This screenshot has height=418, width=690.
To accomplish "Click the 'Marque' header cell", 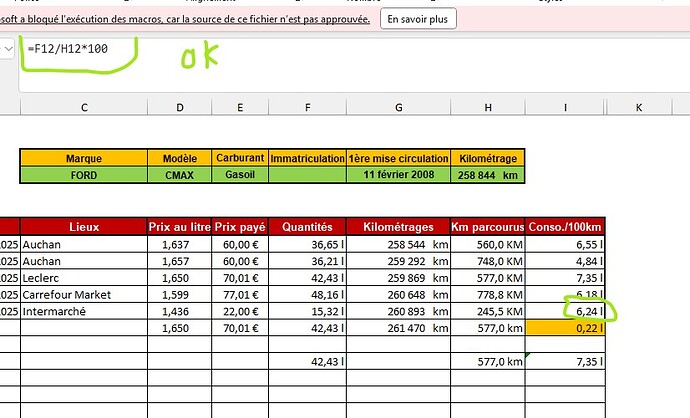I will 84,158.
